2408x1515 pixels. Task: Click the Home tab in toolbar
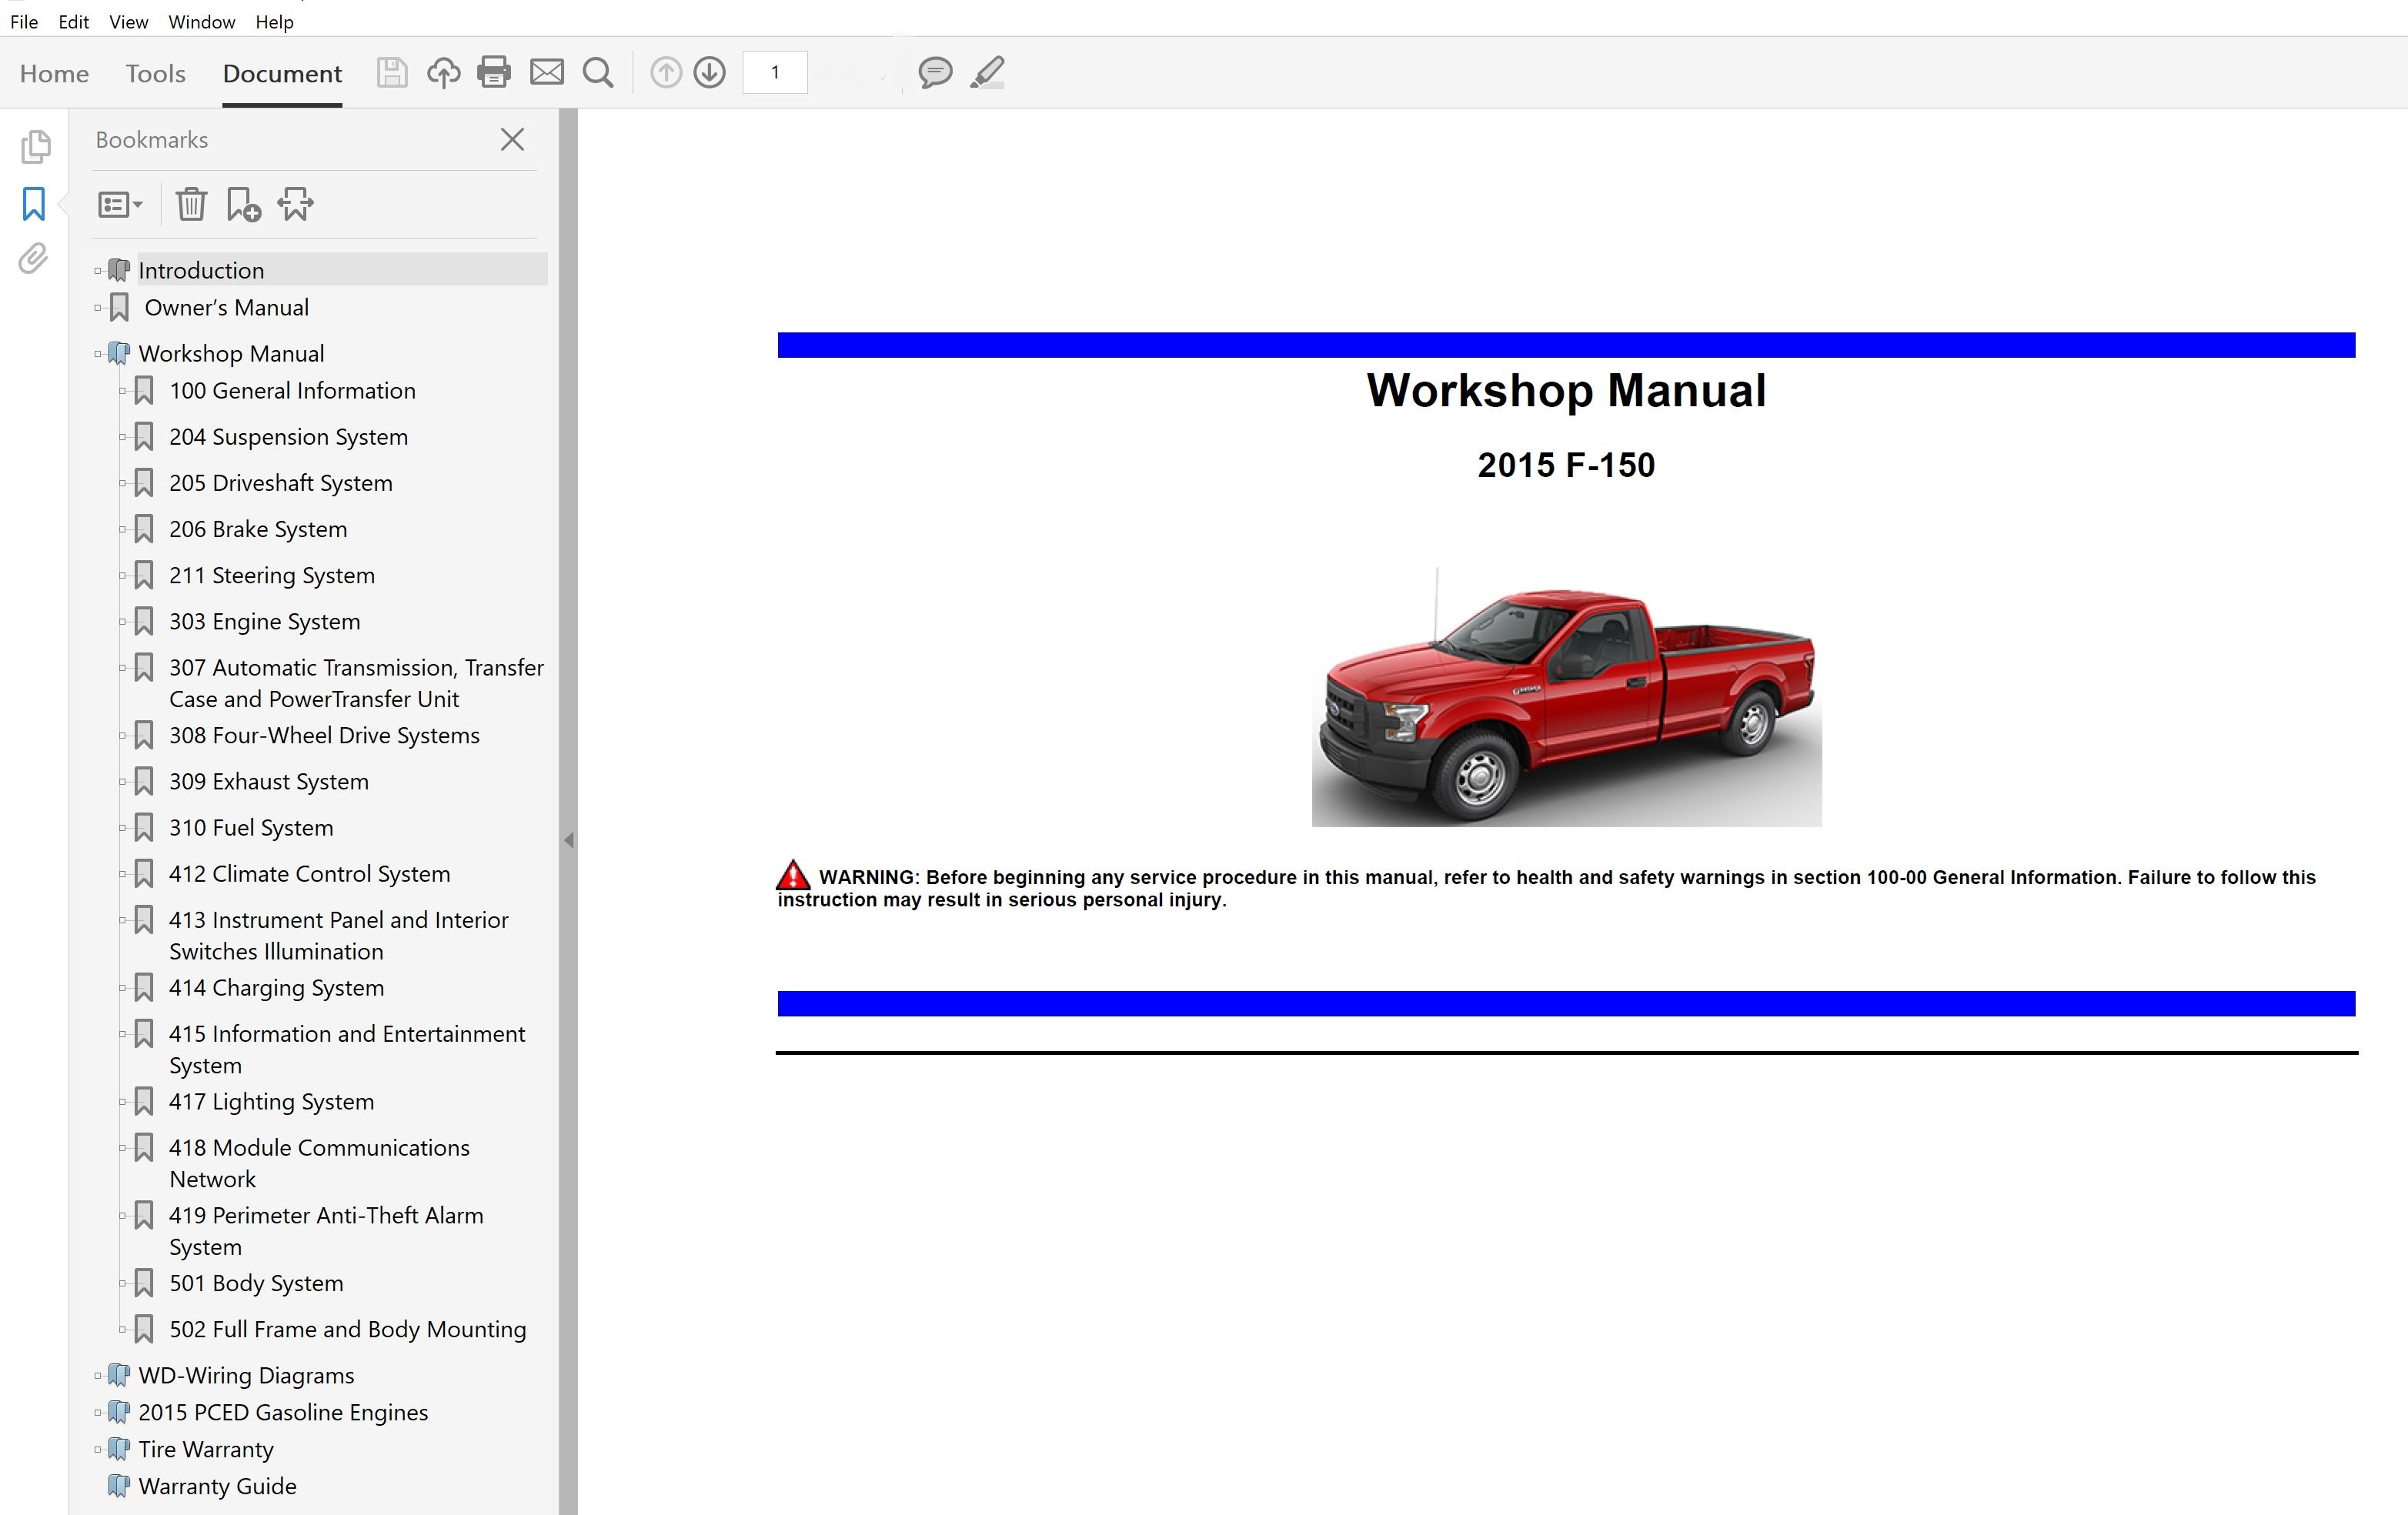(x=52, y=73)
